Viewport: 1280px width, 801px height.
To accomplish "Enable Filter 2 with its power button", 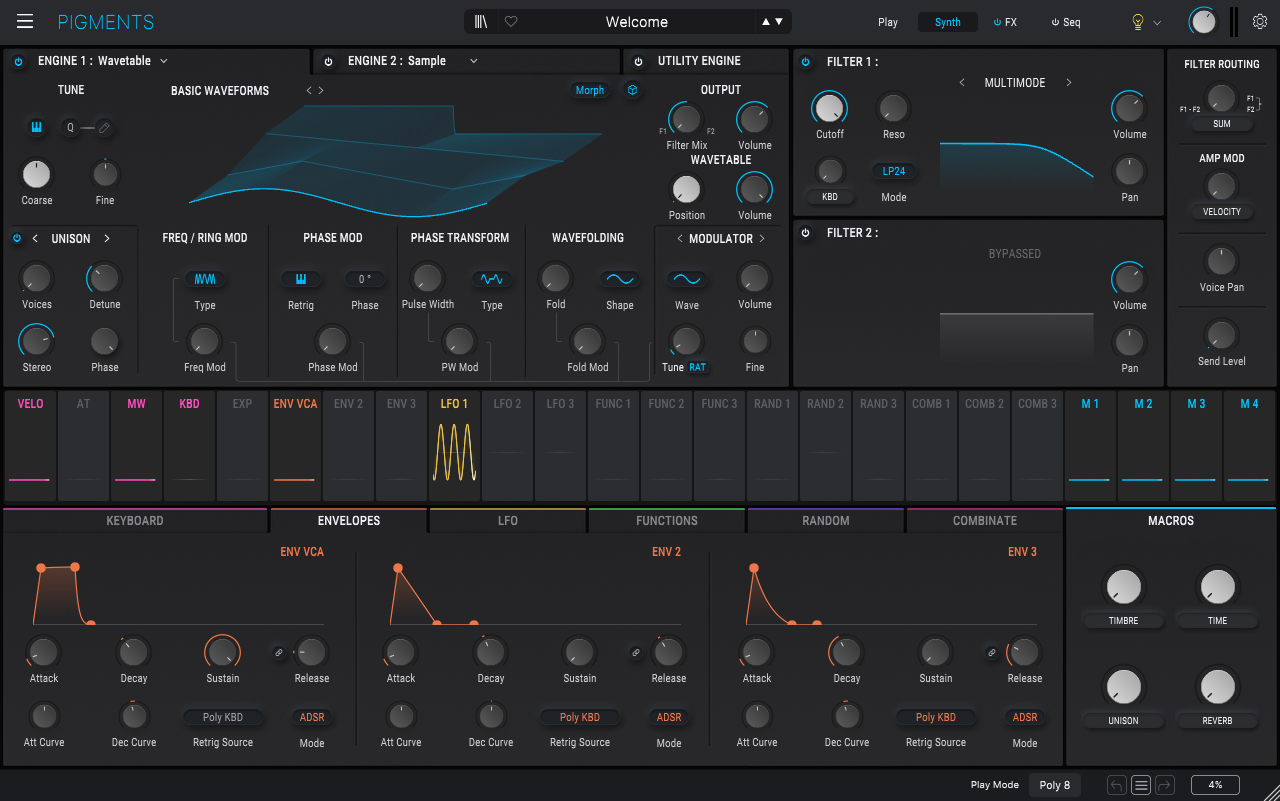I will point(806,233).
